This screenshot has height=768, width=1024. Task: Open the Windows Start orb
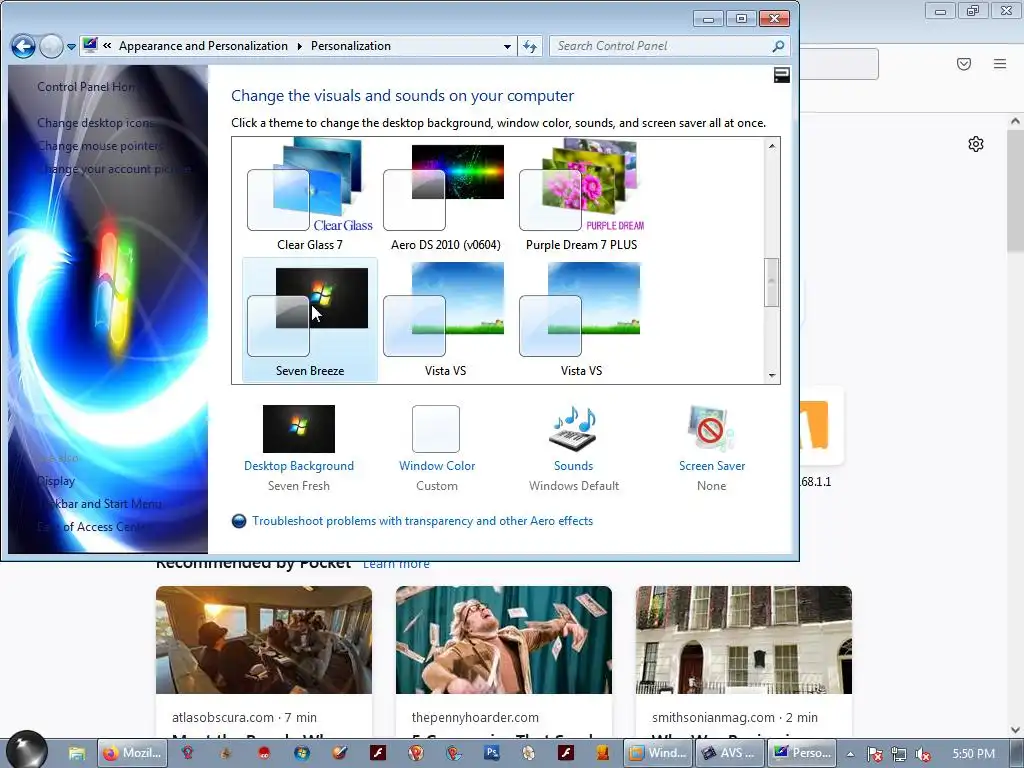[27, 750]
